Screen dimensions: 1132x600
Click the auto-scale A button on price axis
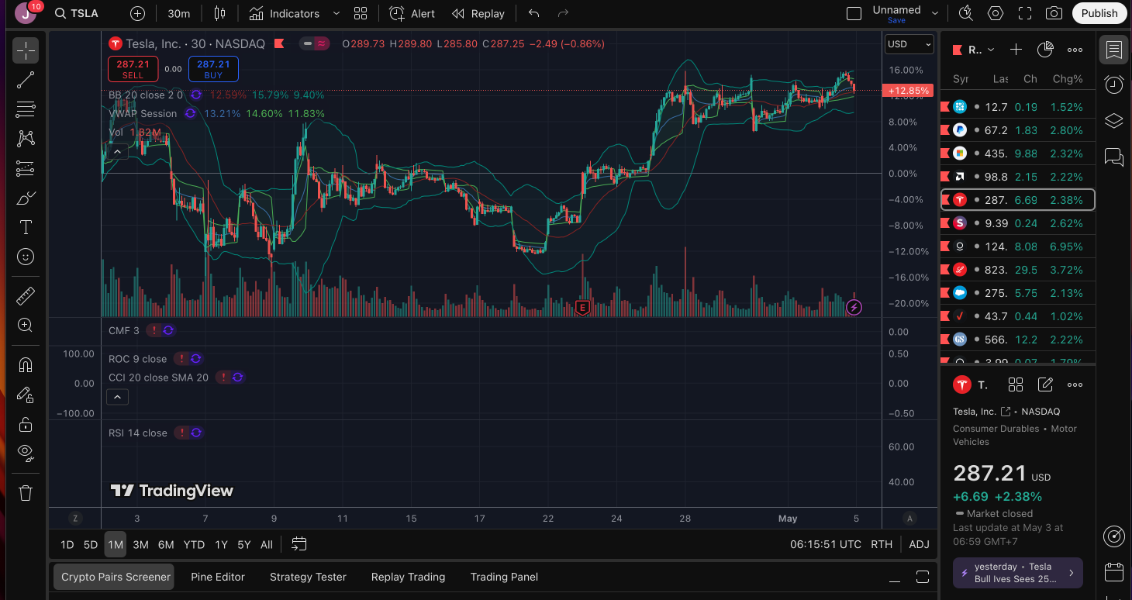tap(910, 518)
